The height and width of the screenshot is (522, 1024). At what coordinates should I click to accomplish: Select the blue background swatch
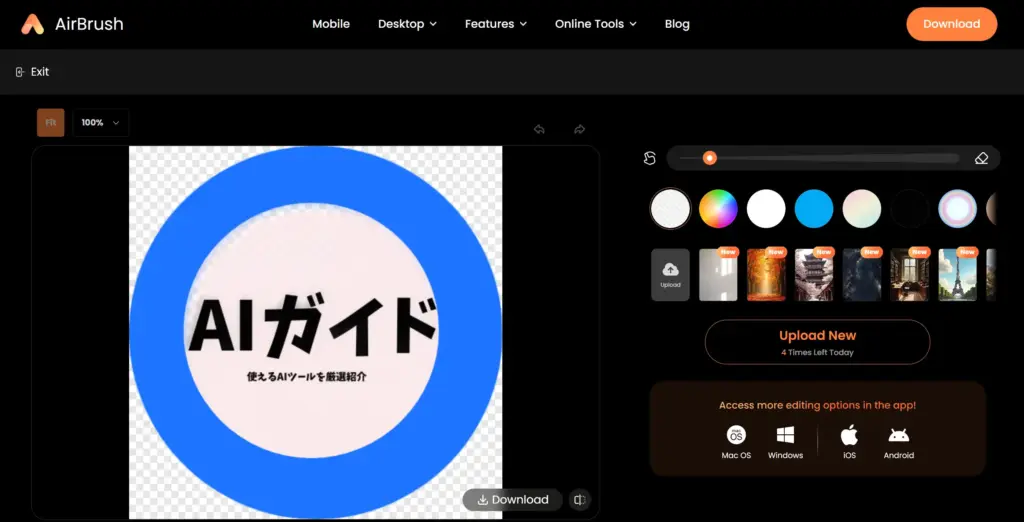click(814, 208)
